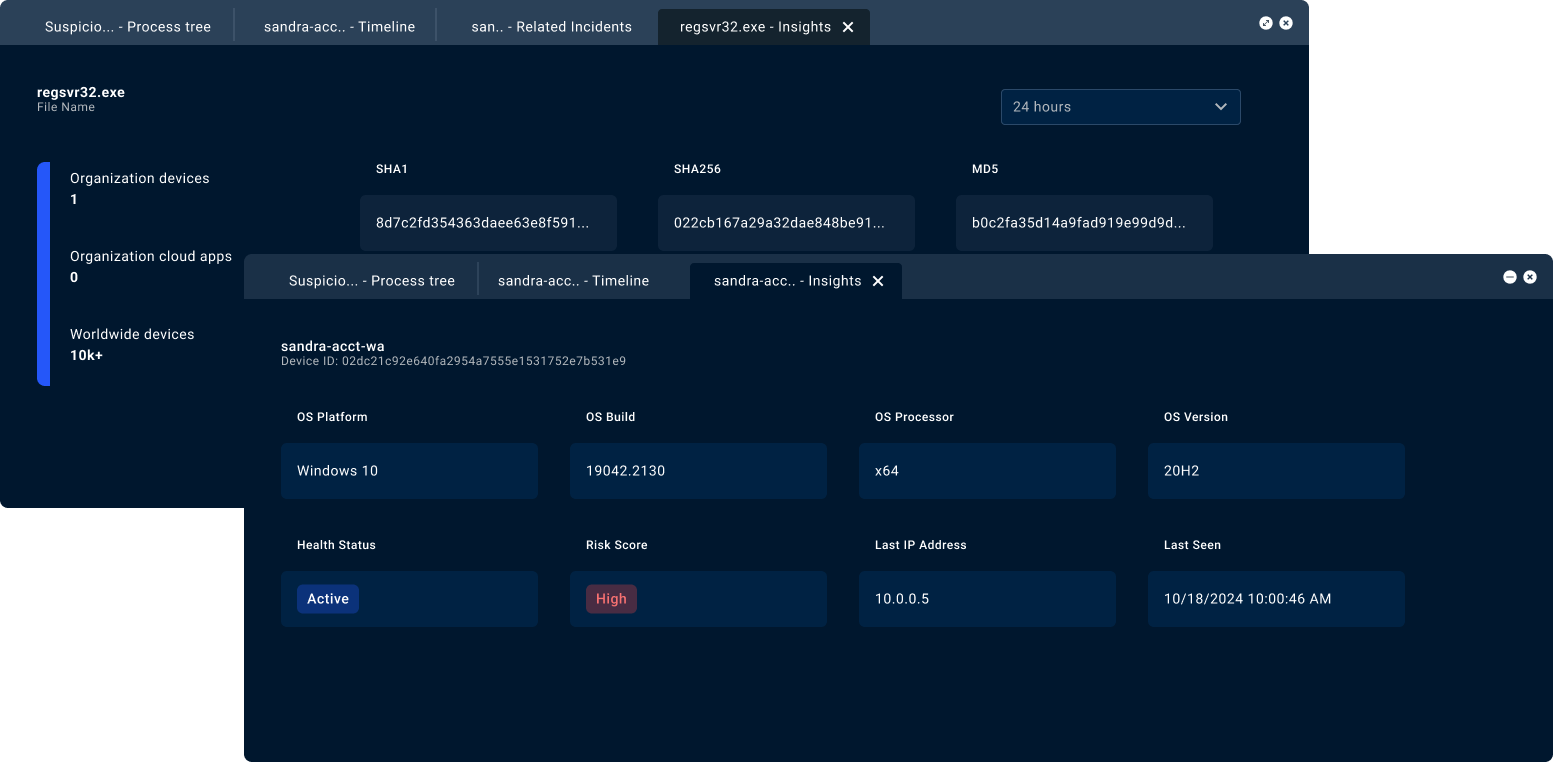The width and height of the screenshot is (1553, 762).
Task: Close the regsvr32.exe insights panel
Action: (1286, 23)
